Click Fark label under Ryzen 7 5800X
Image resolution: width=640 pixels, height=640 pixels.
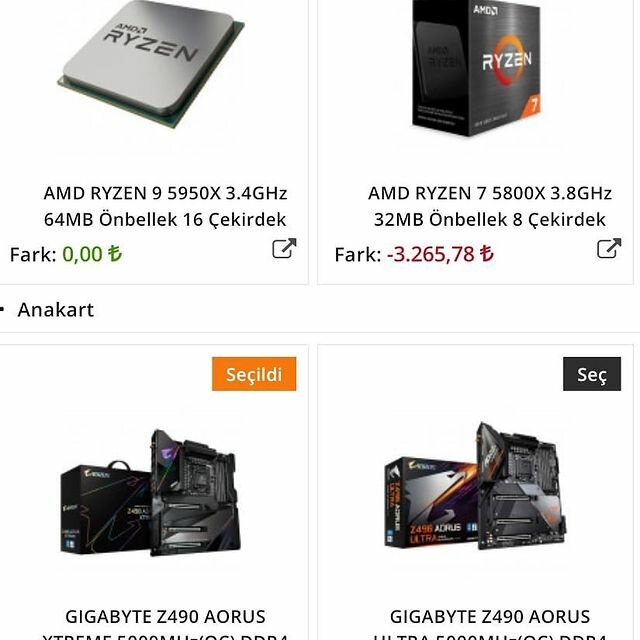click(x=358, y=254)
